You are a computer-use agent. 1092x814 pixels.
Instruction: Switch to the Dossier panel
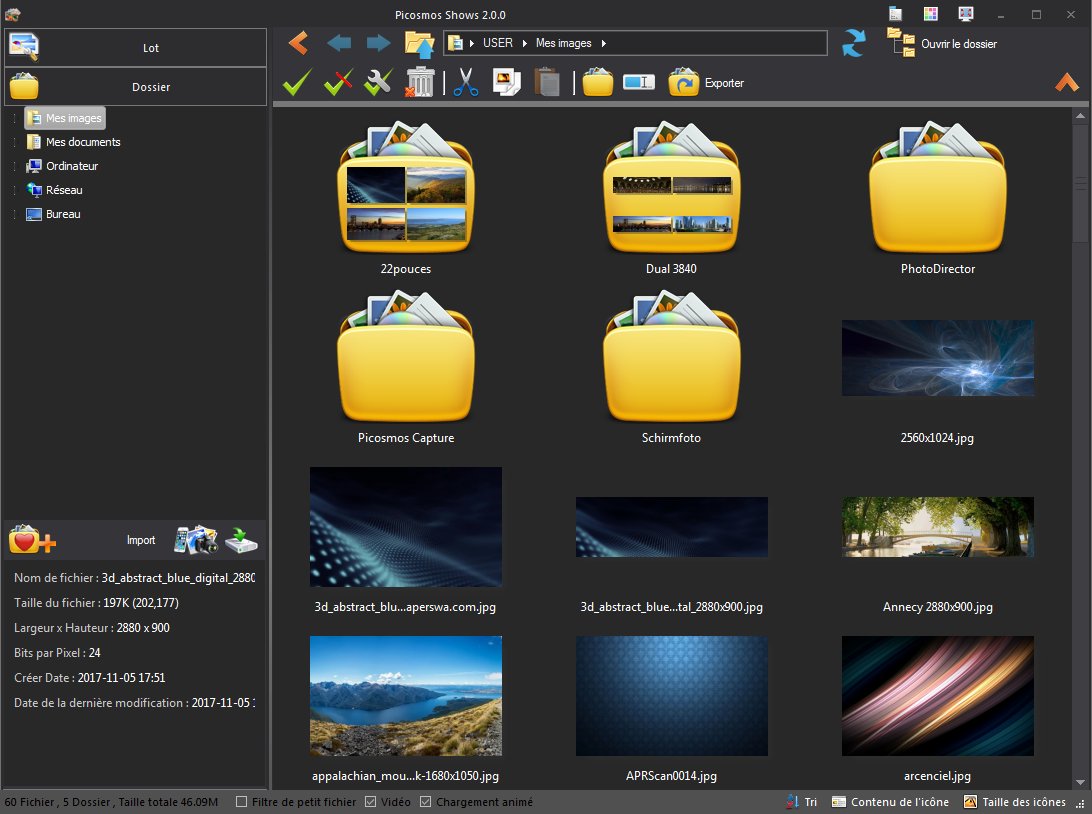coord(136,86)
